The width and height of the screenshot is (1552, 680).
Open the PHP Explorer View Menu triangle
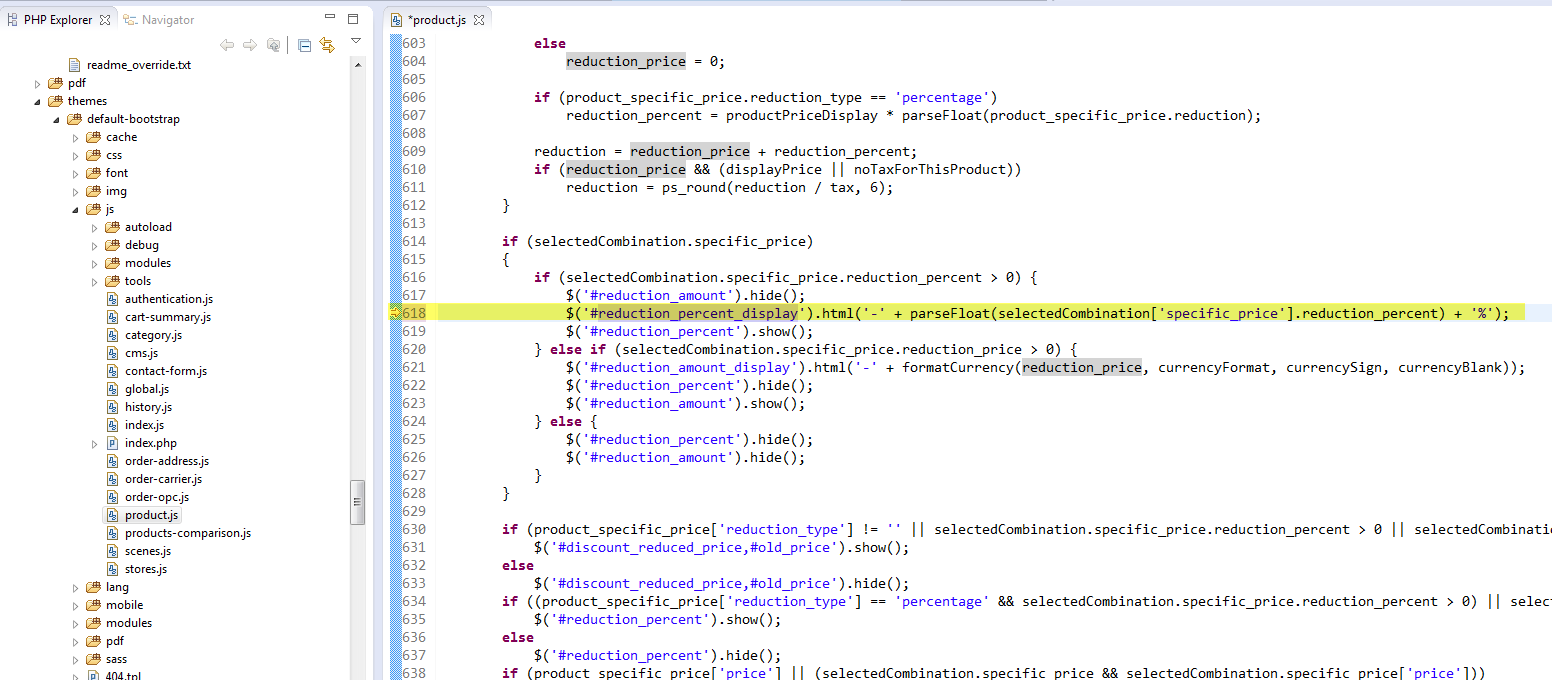[x=355, y=42]
